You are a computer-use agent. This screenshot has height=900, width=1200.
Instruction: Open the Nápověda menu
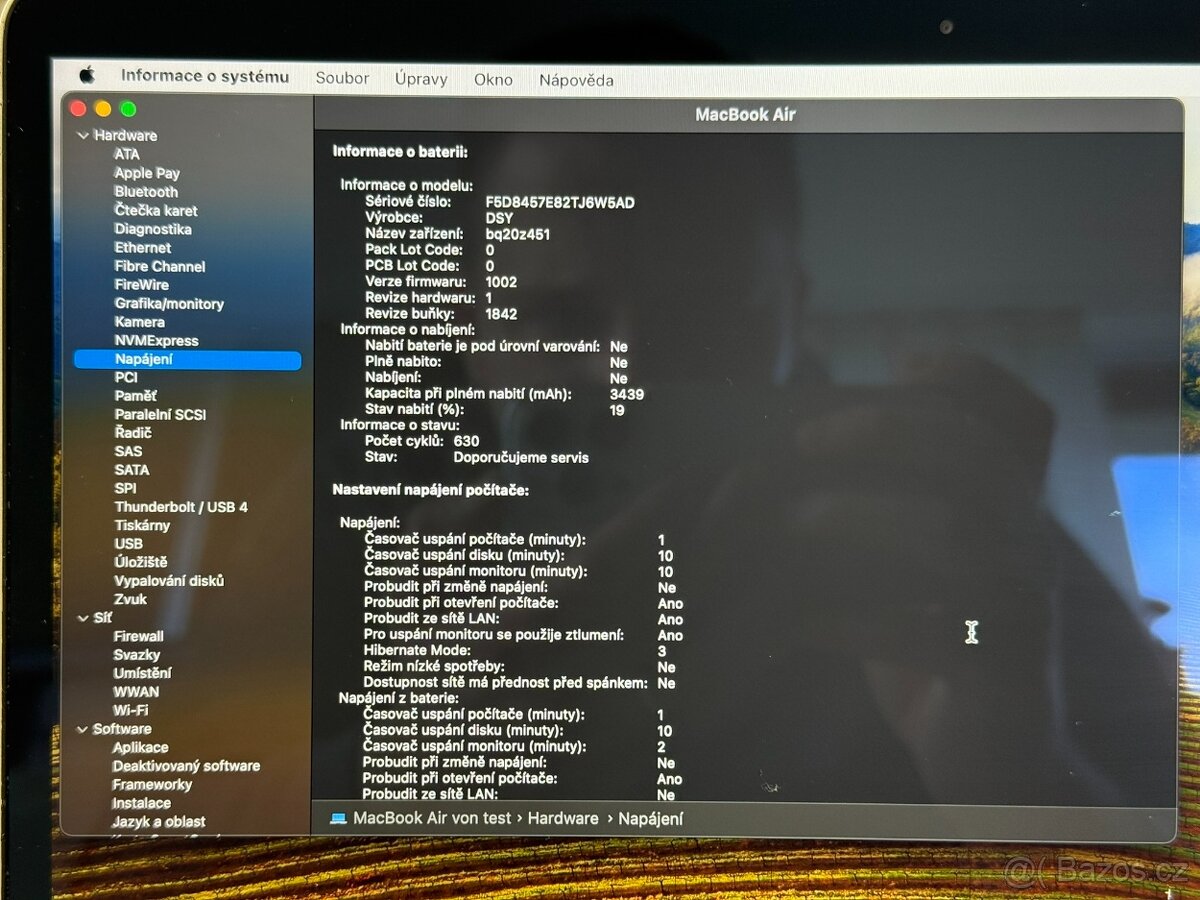tap(576, 80)
